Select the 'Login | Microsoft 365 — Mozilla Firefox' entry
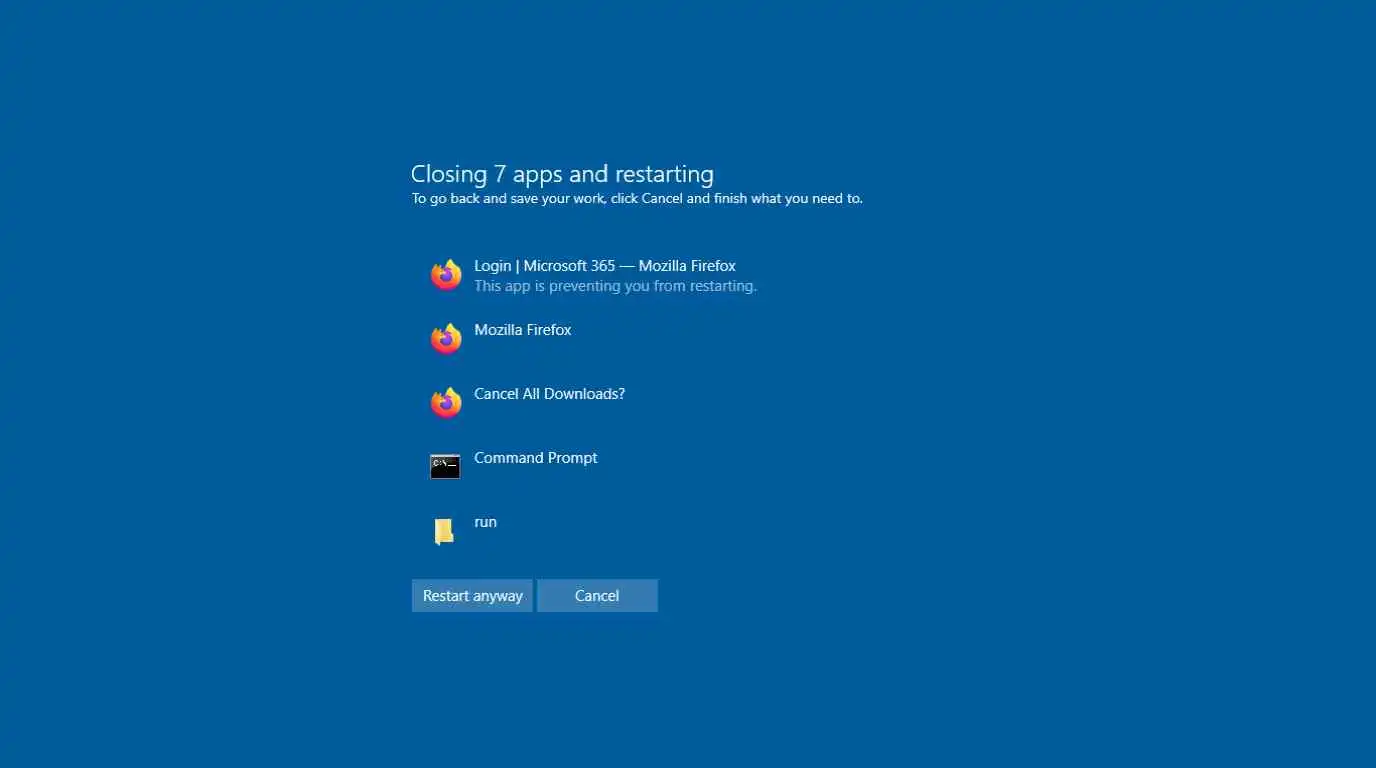 [605, 266]
